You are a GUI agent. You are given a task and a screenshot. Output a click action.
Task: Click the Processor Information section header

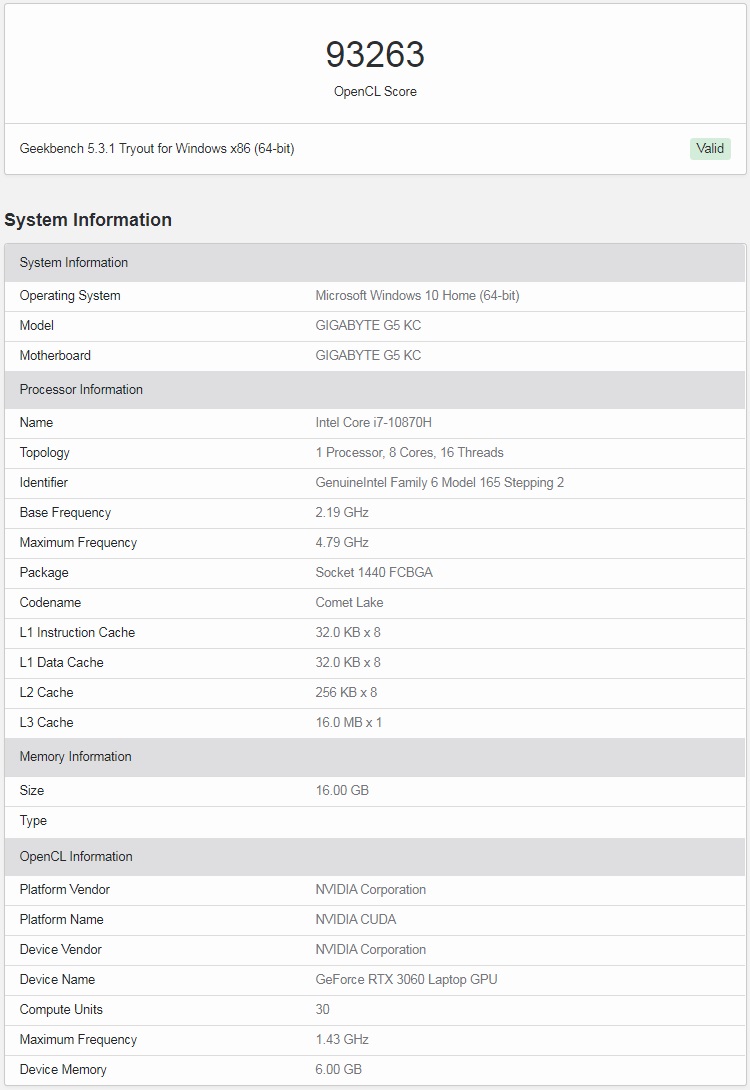(x=81, y=390)
